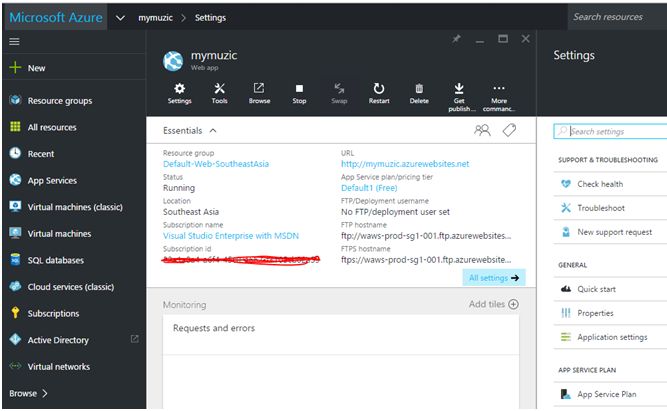
Task: Click the tags icon in Essentials
Action: click(x=509, y=130)
